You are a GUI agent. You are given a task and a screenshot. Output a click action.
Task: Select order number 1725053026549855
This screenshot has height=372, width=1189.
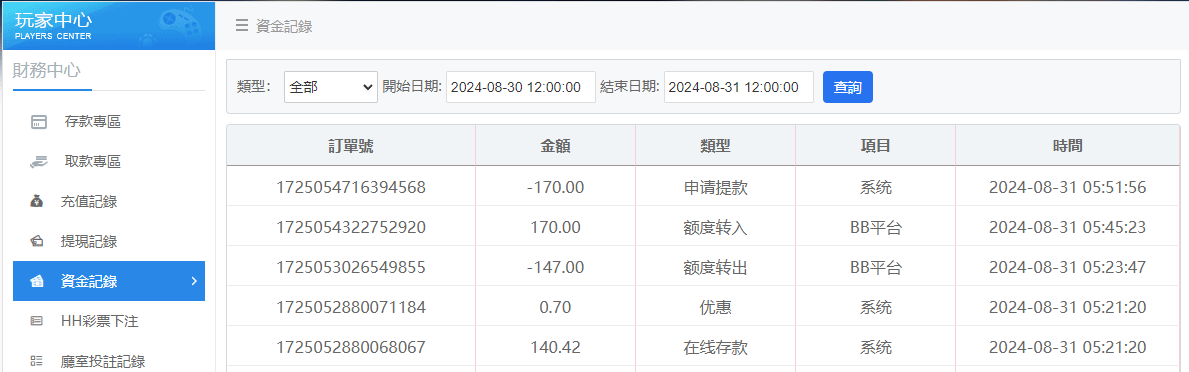(x=351, y=267)
